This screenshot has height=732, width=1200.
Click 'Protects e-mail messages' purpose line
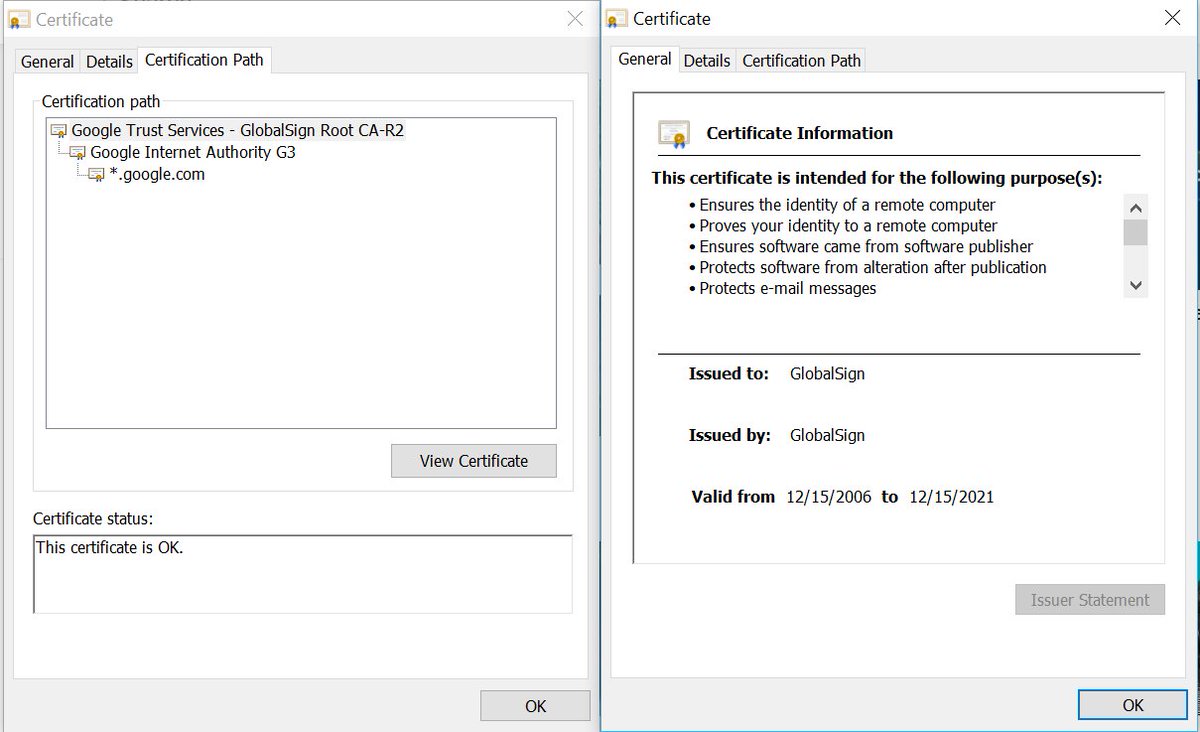(788, 288)
